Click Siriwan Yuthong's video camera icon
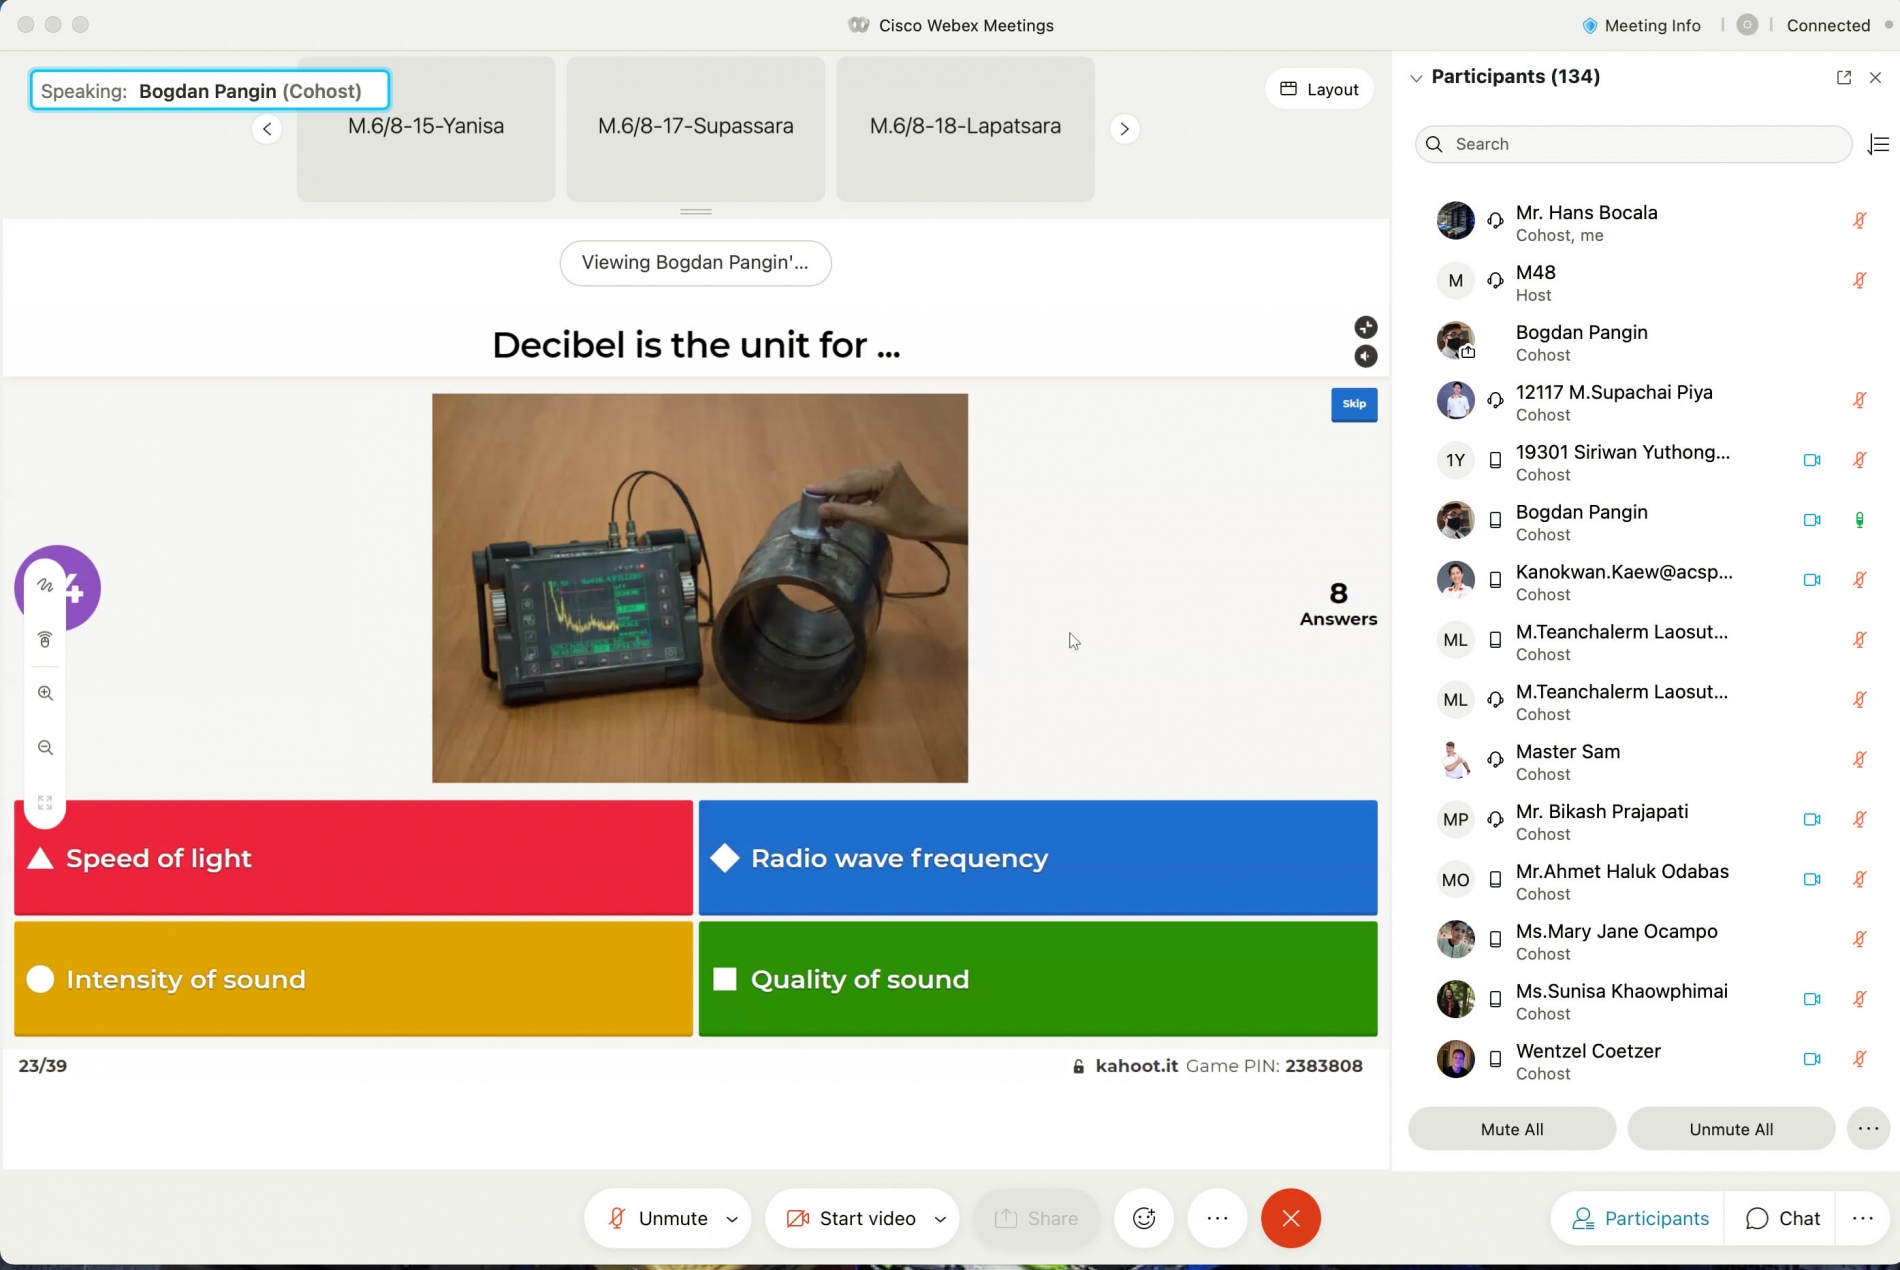1900x1270 pixels. [1811, 460]
